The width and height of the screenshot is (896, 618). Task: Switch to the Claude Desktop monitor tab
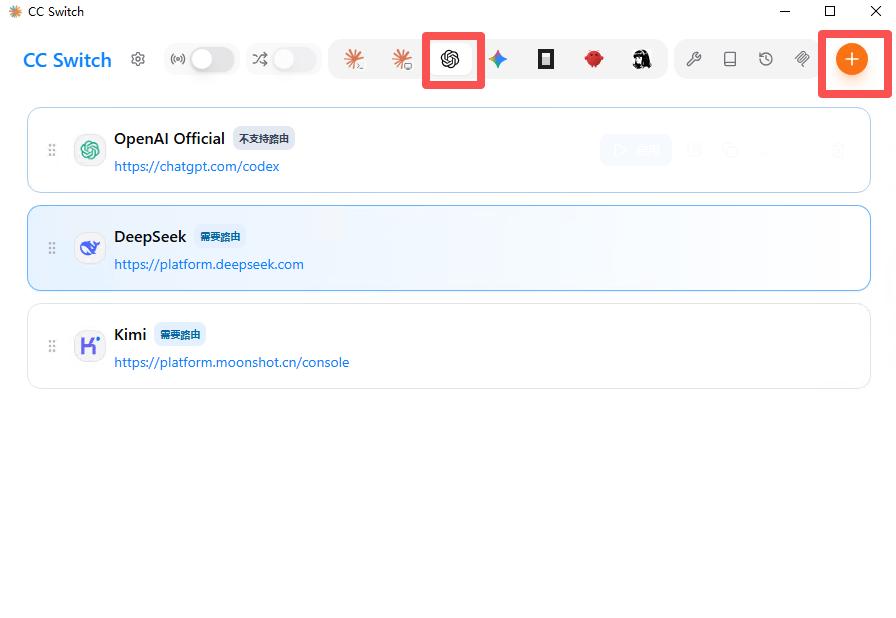click(402, 59)
